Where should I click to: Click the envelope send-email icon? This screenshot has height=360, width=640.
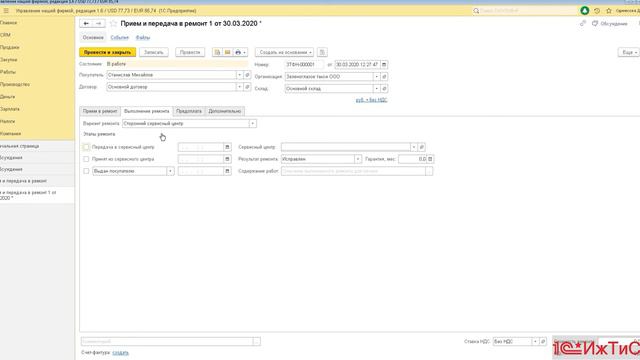pyautogui.click(x=227, y=52)
